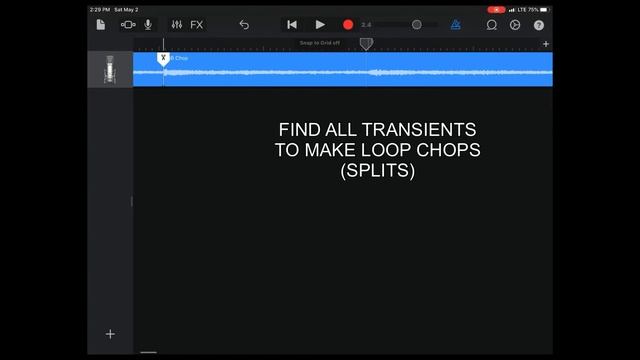Toggle the metronome
Viewport: 640px width, 360px height.
click(456, 25)
